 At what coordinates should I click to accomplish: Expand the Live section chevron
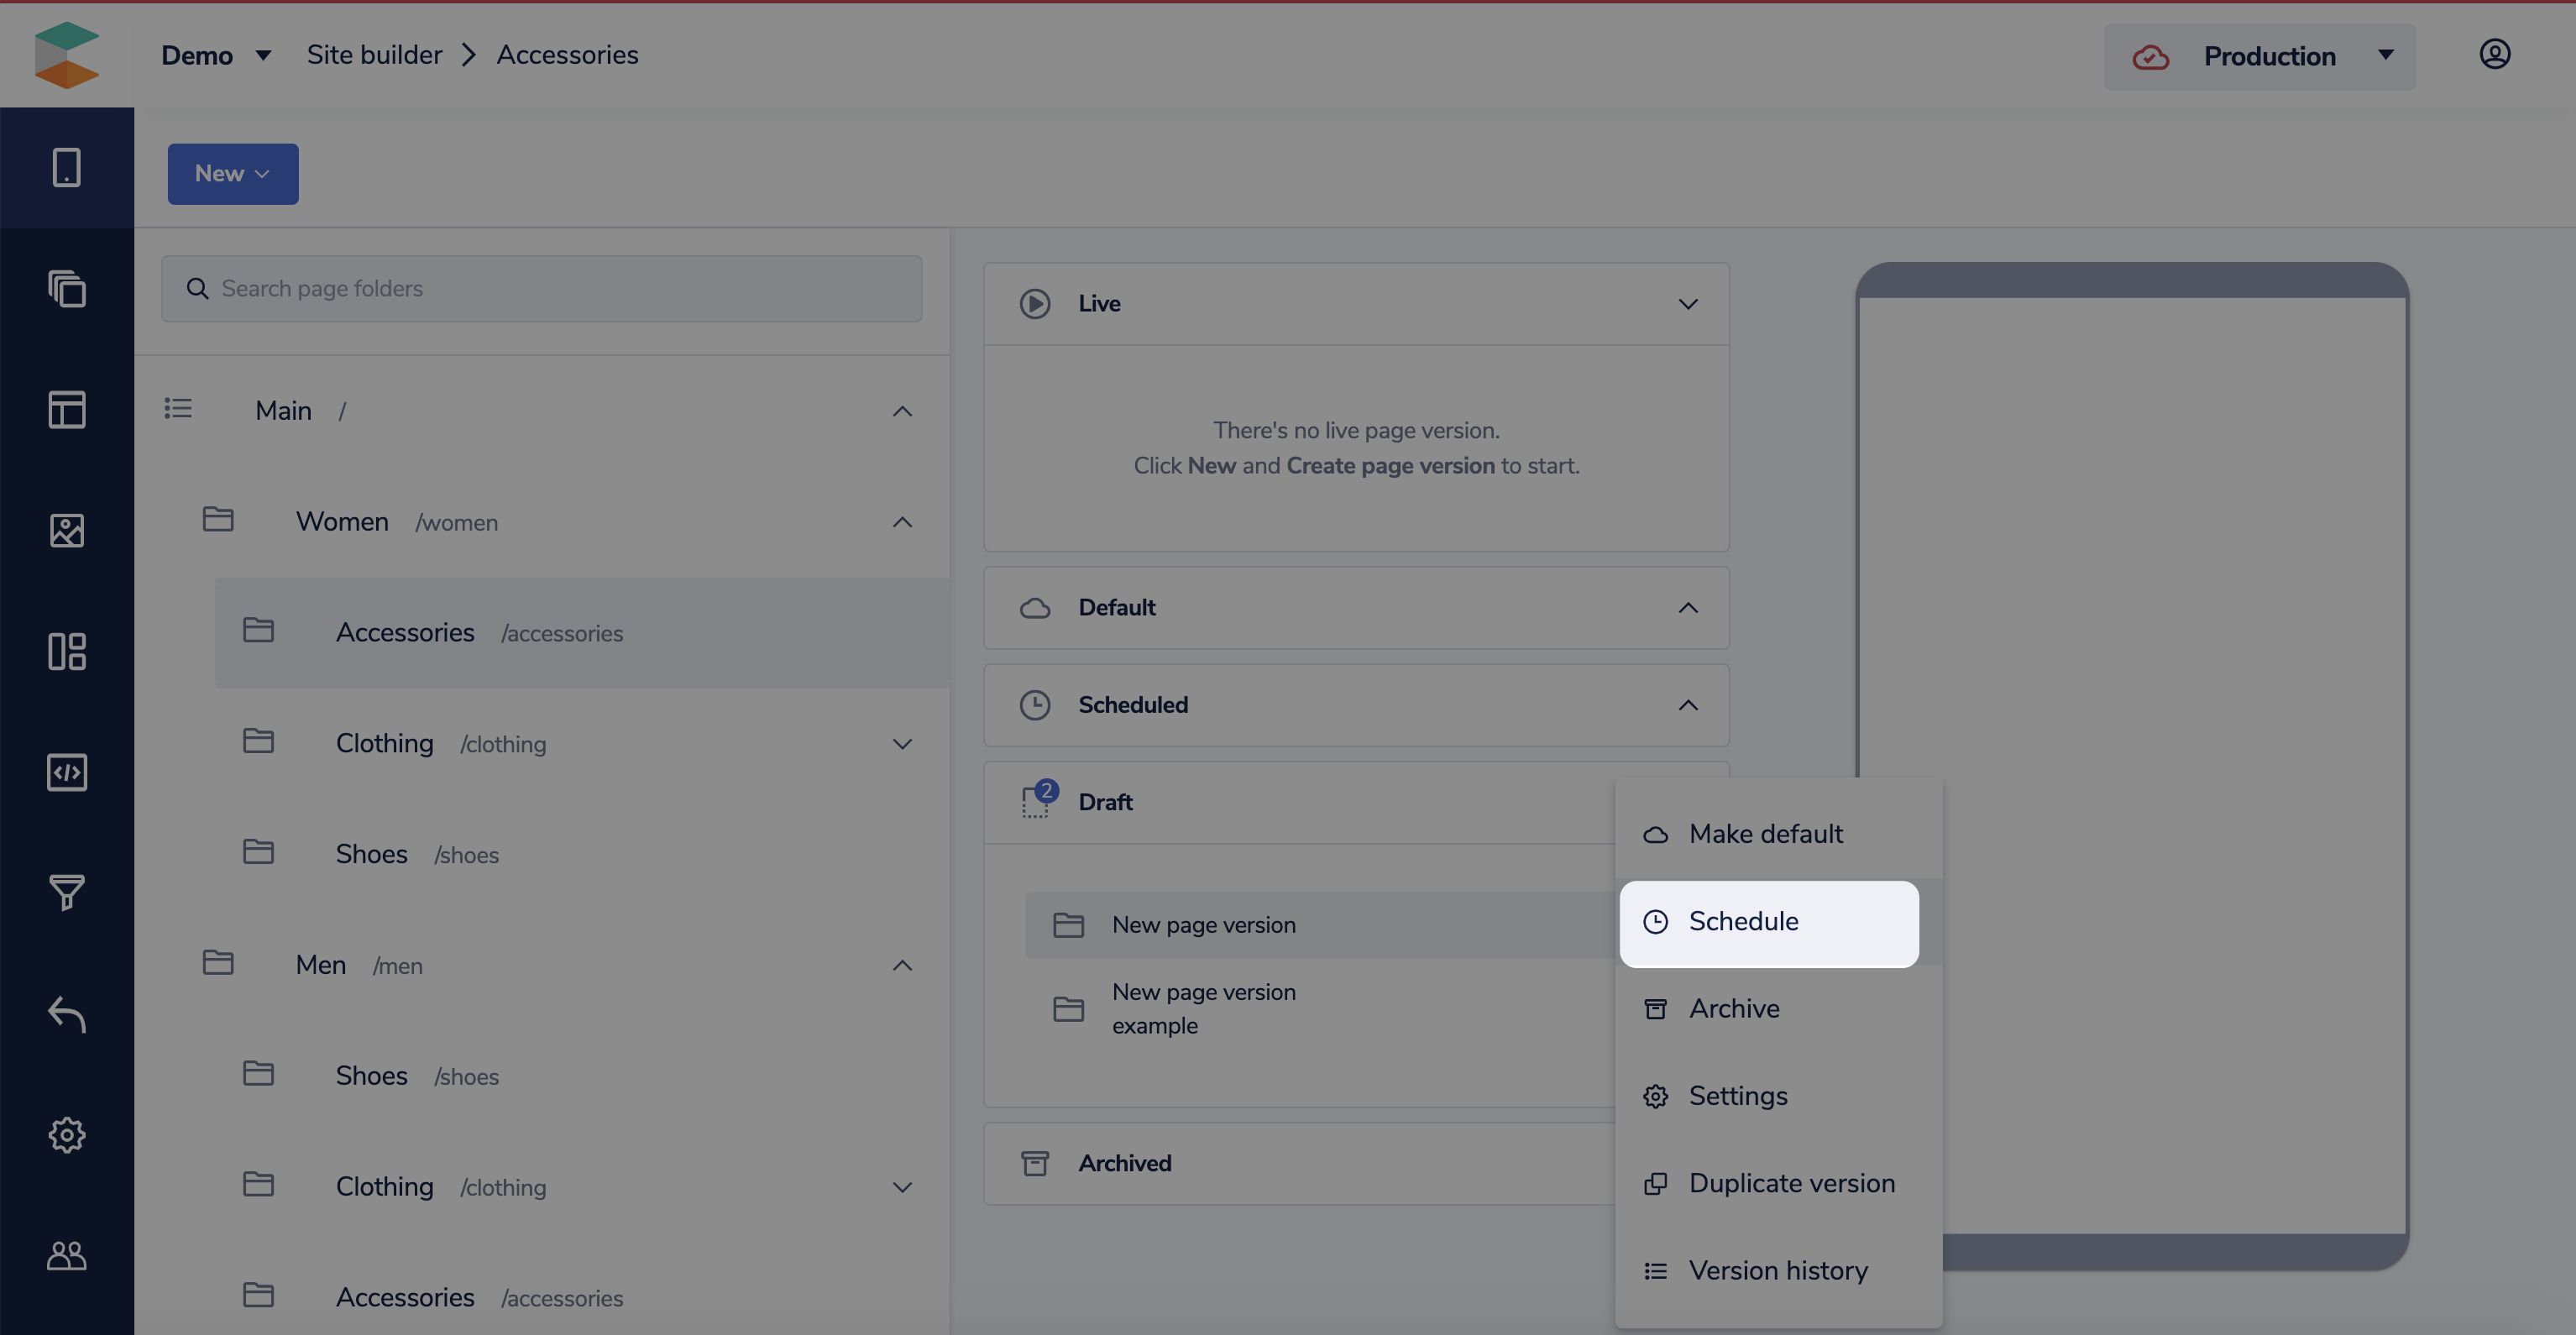point(1687,304)
